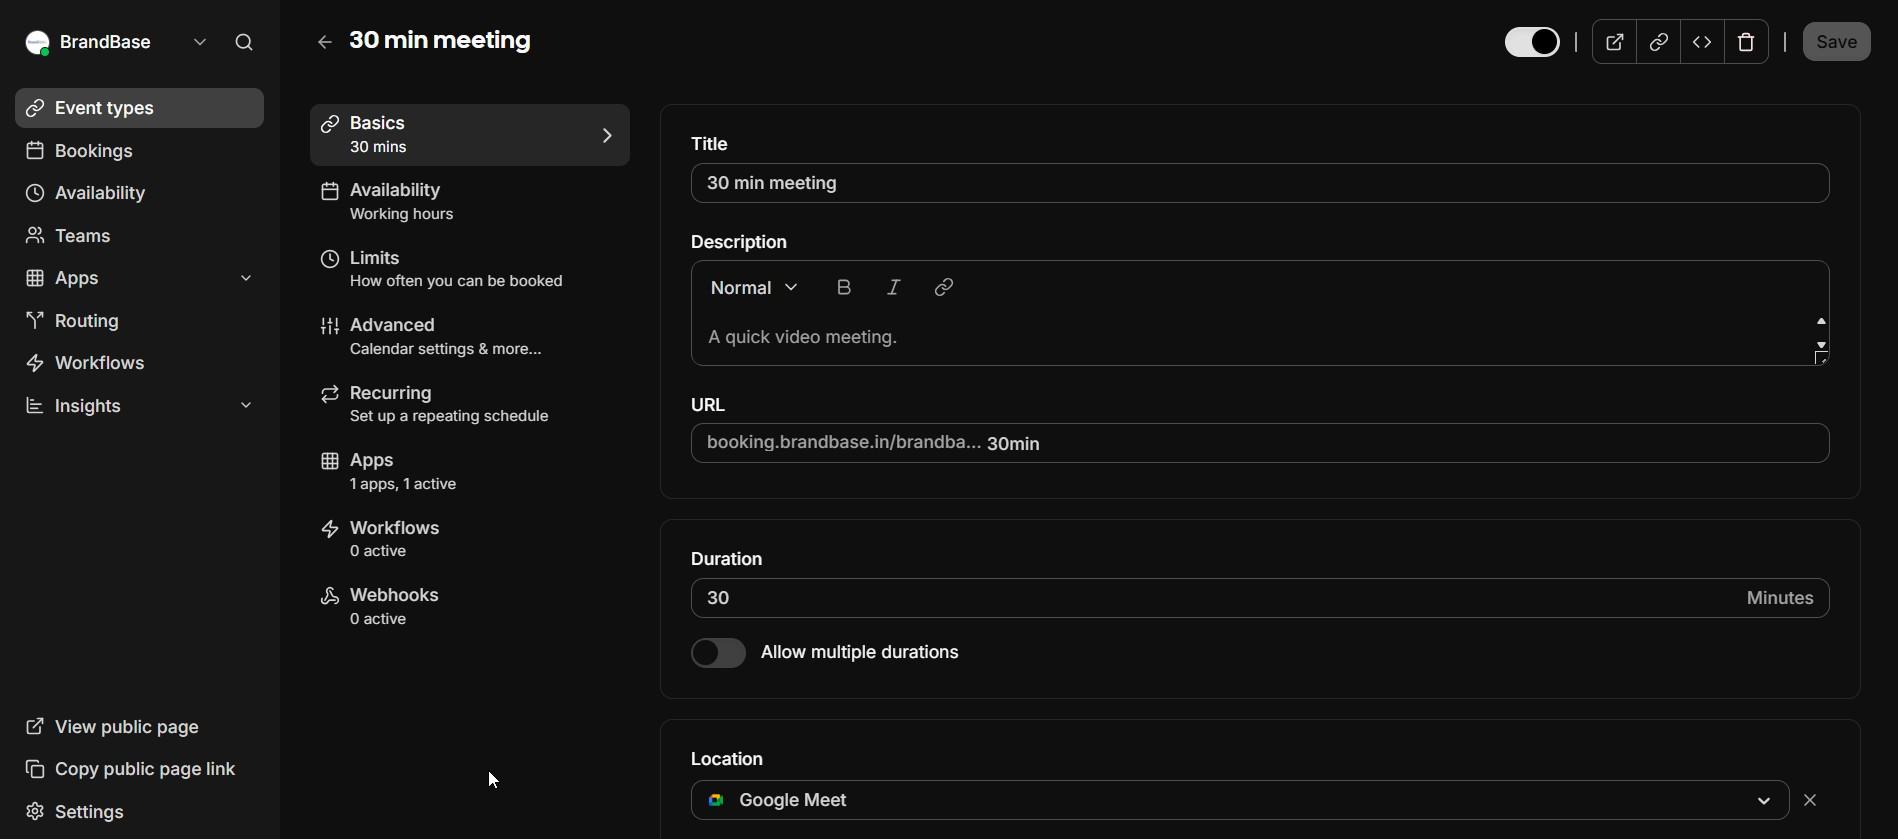Image resolution: width=1898 pixels, height=839 pixels.
Task: Expand the Insights sidebar section chevron
Action: pyautogui.click(x=246, y=406)
